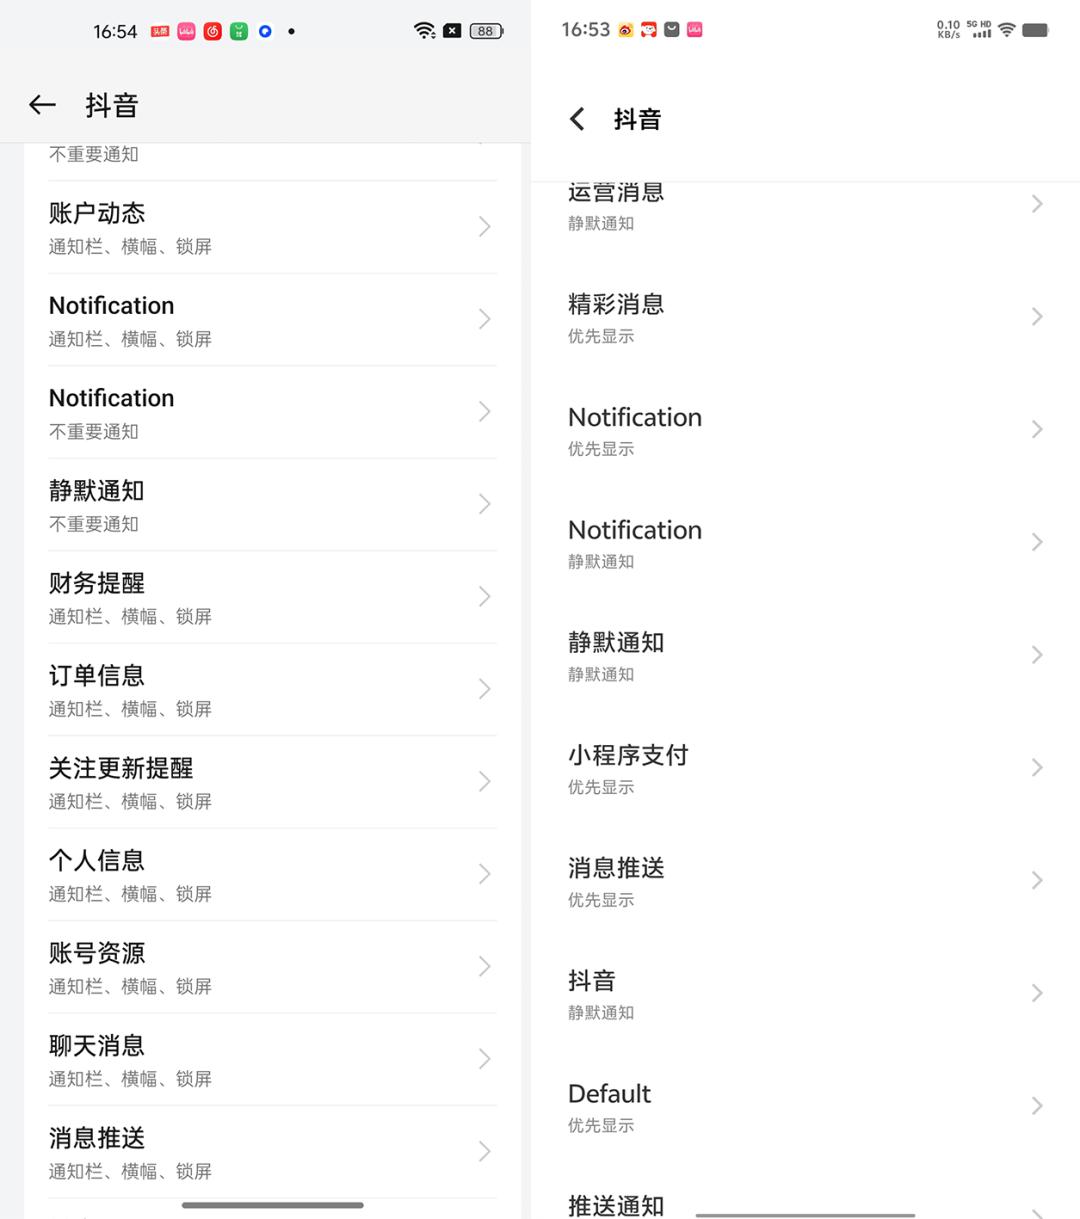Viewport: 1080px width, 1219px height.
Task: Open the right phone's Notification channel marked 静默通知
Action: click(x=806, y=543)
